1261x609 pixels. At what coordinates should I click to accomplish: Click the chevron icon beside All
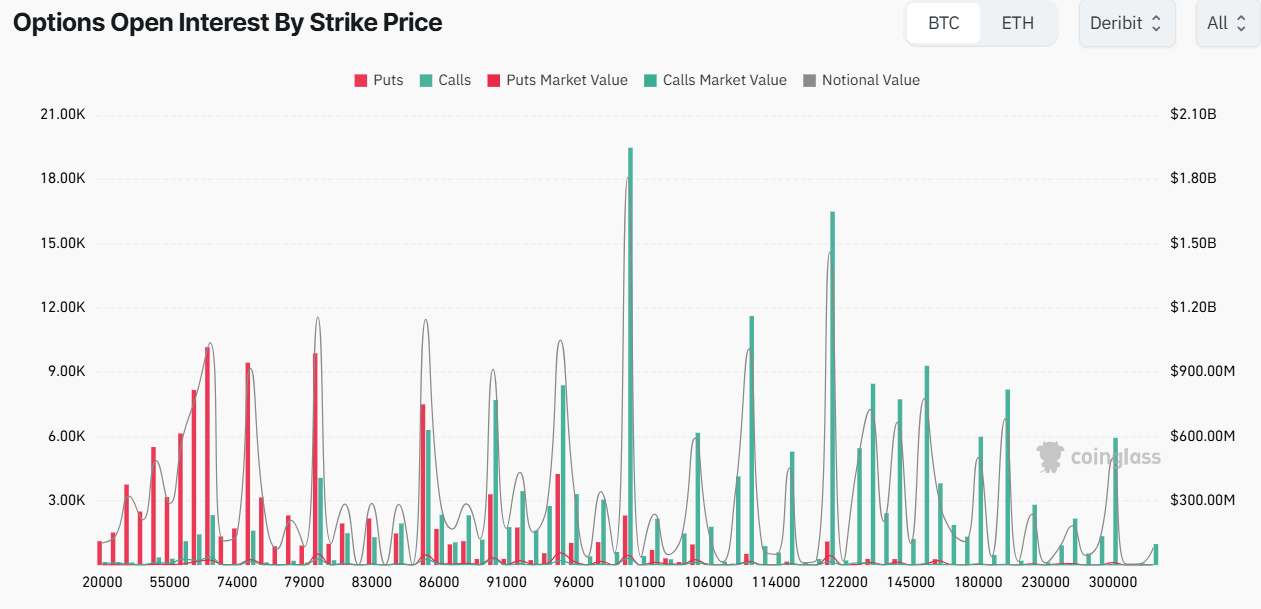pyautogui.click(x=1243, y=22)
